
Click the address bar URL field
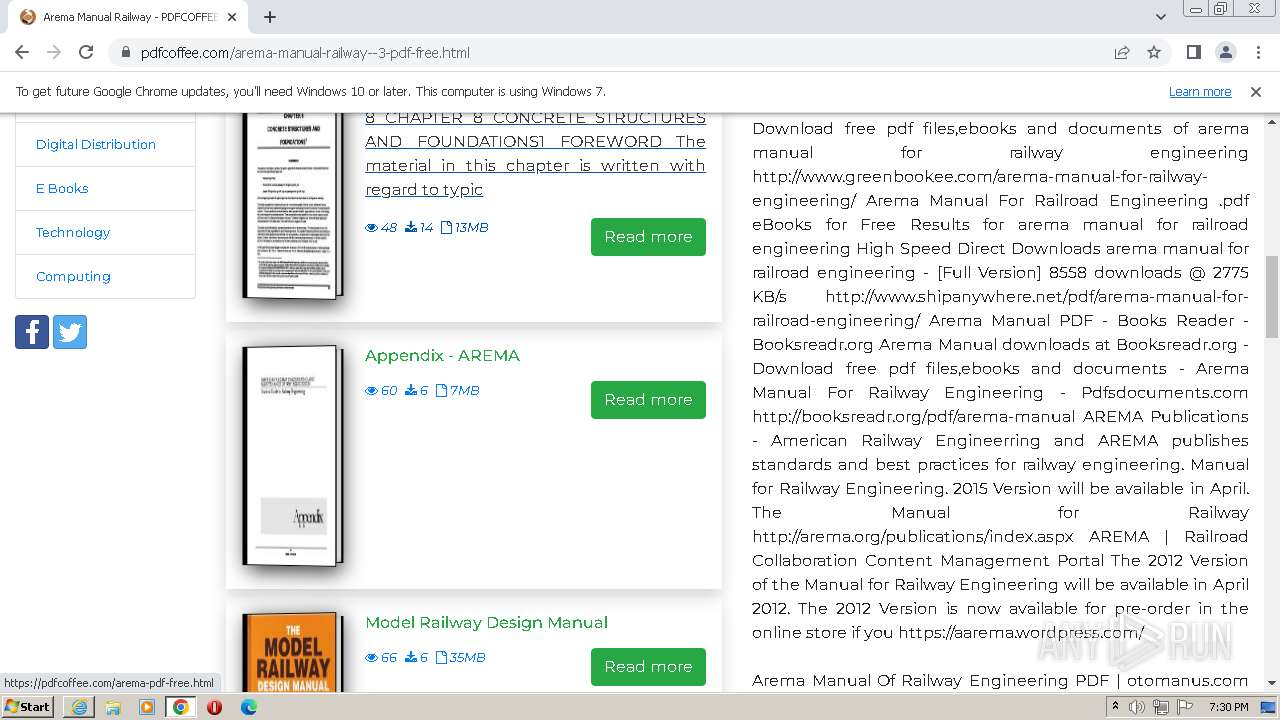[620, 52]
